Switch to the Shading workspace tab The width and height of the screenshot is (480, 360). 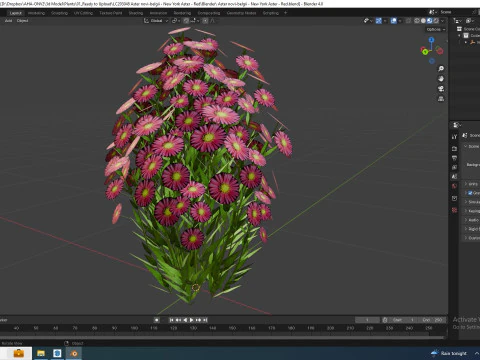pos(136,13)
